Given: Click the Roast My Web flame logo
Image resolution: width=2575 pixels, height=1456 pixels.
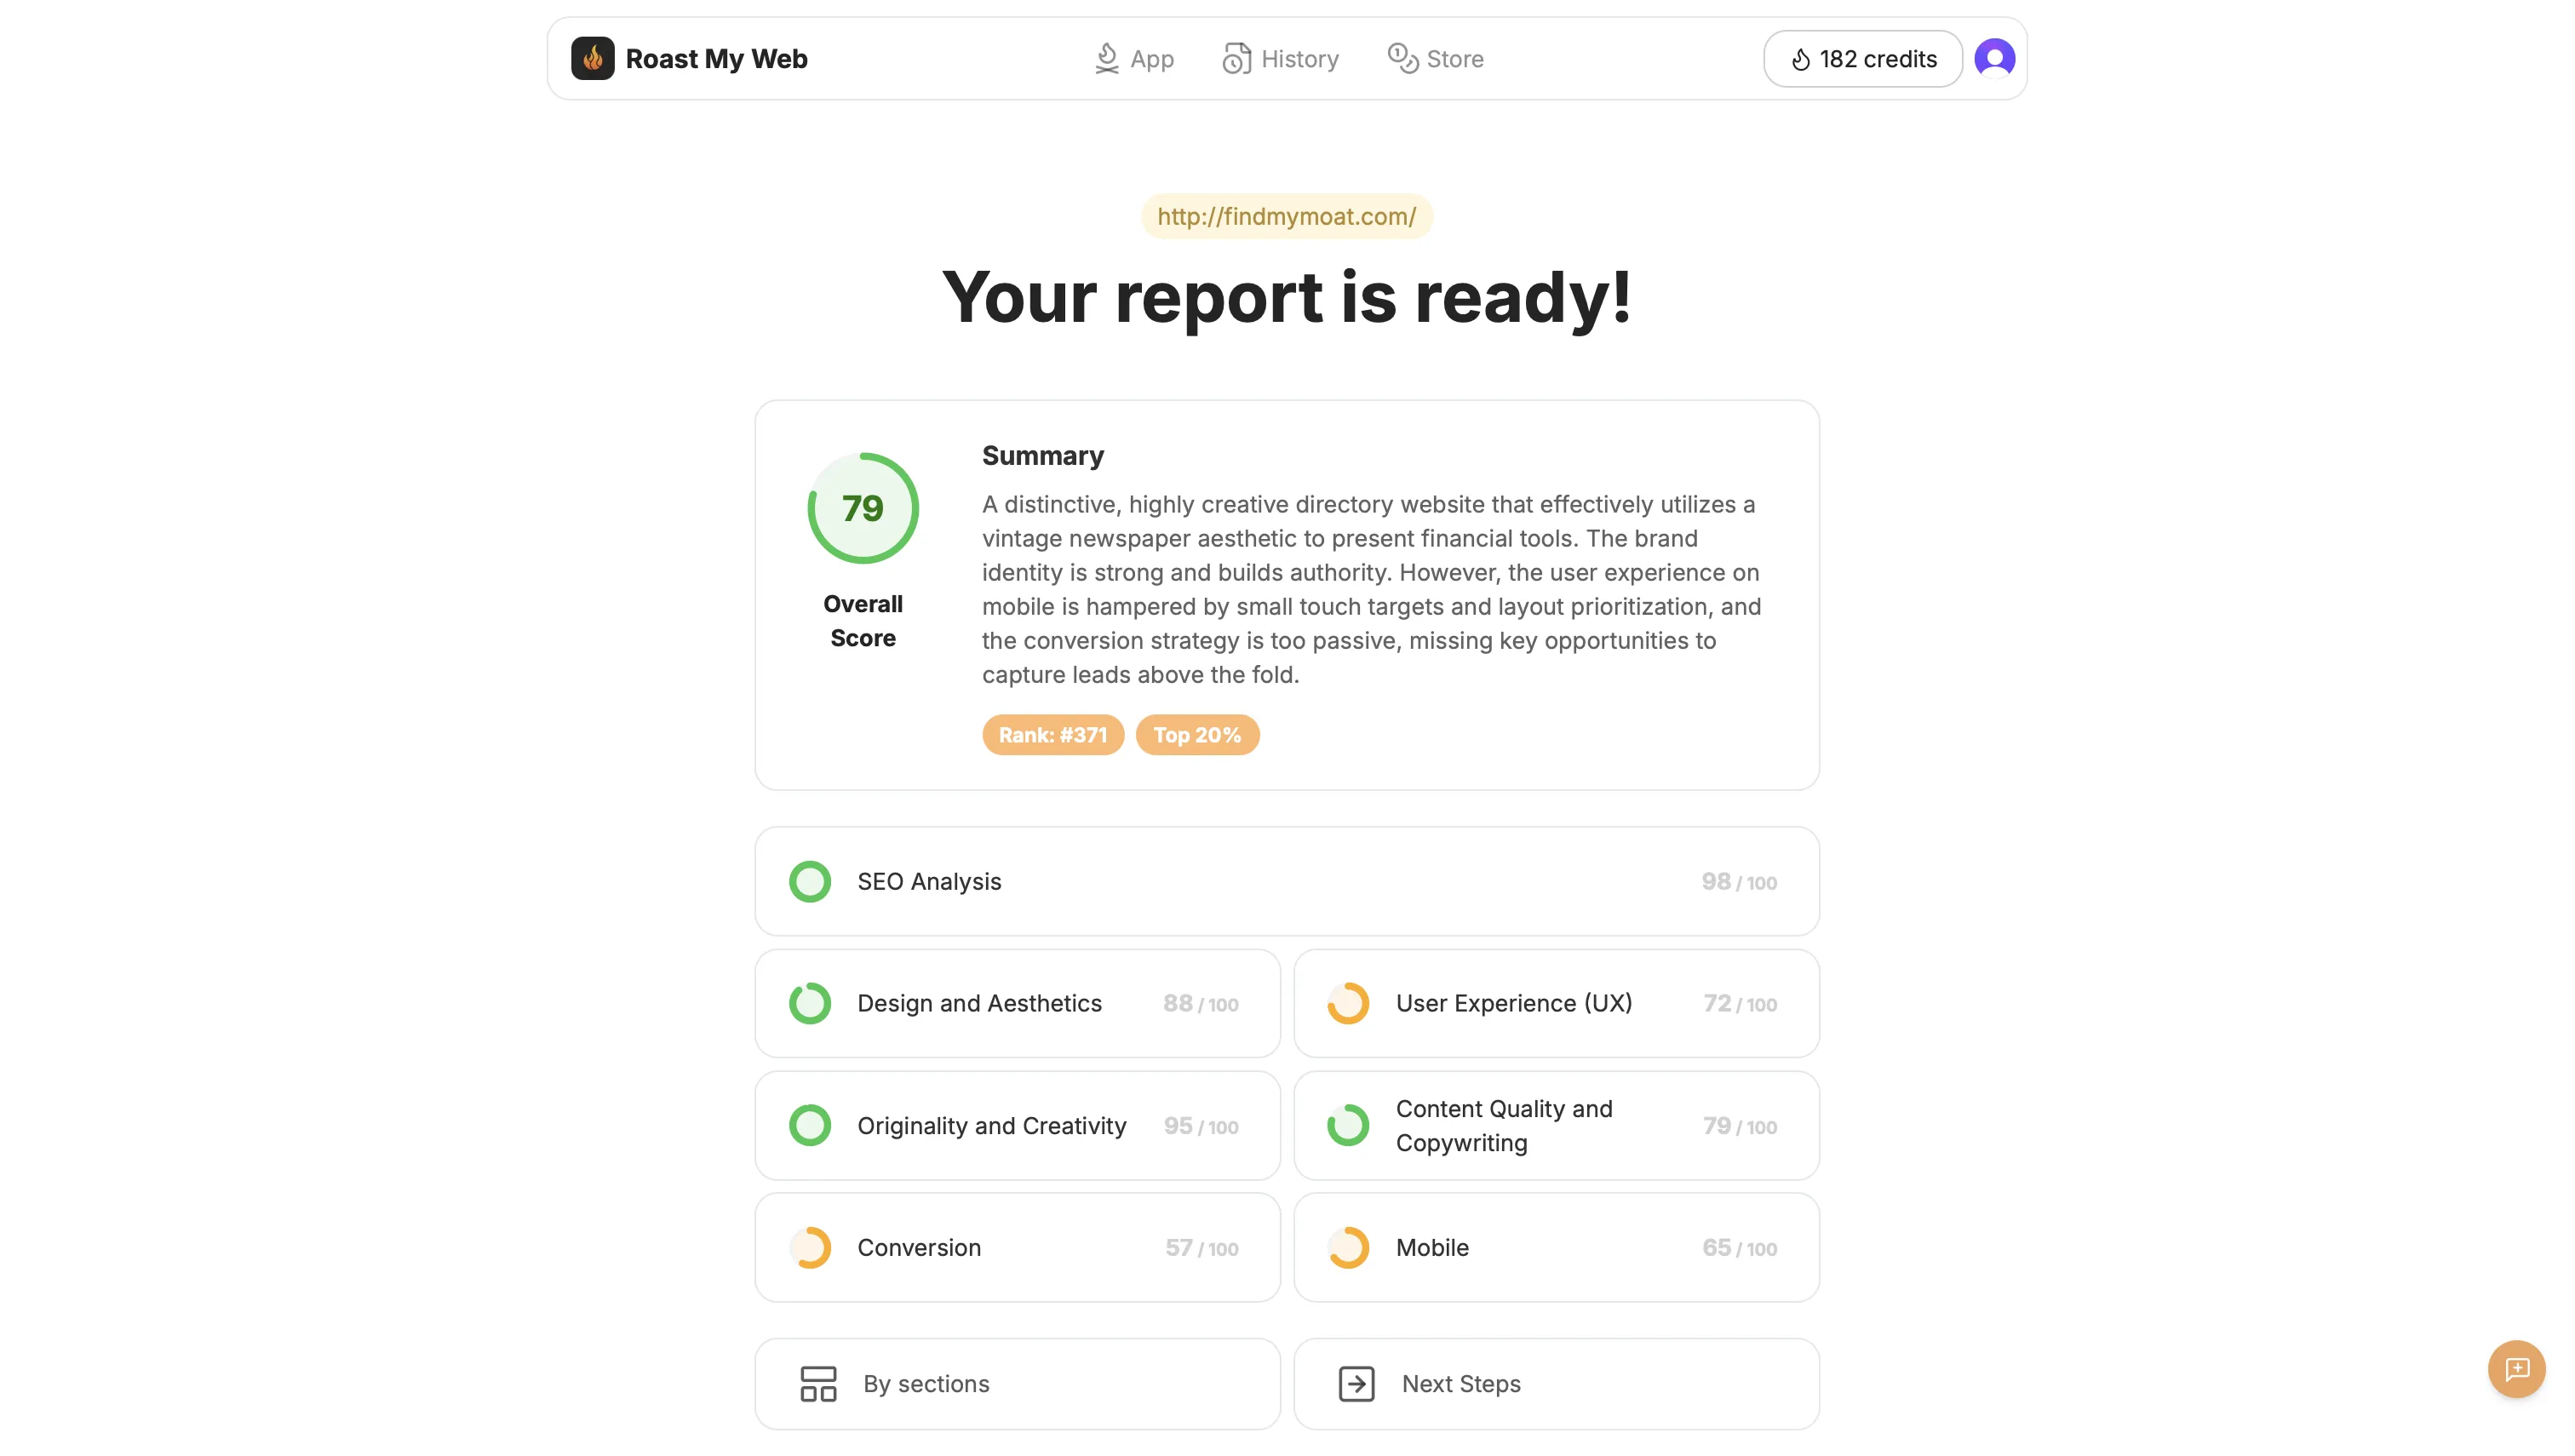Looking at the screenshot, I should tap(592, 58).
